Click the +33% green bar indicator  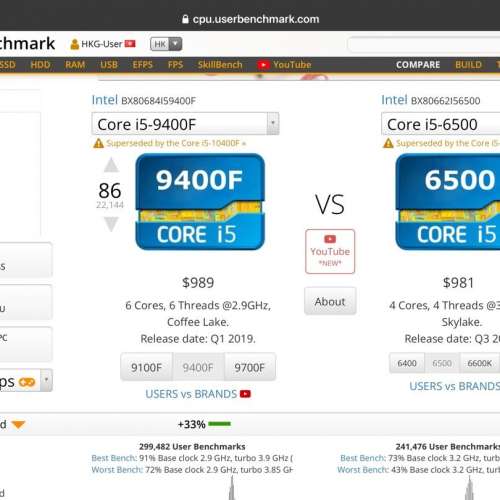click(220, 424)
